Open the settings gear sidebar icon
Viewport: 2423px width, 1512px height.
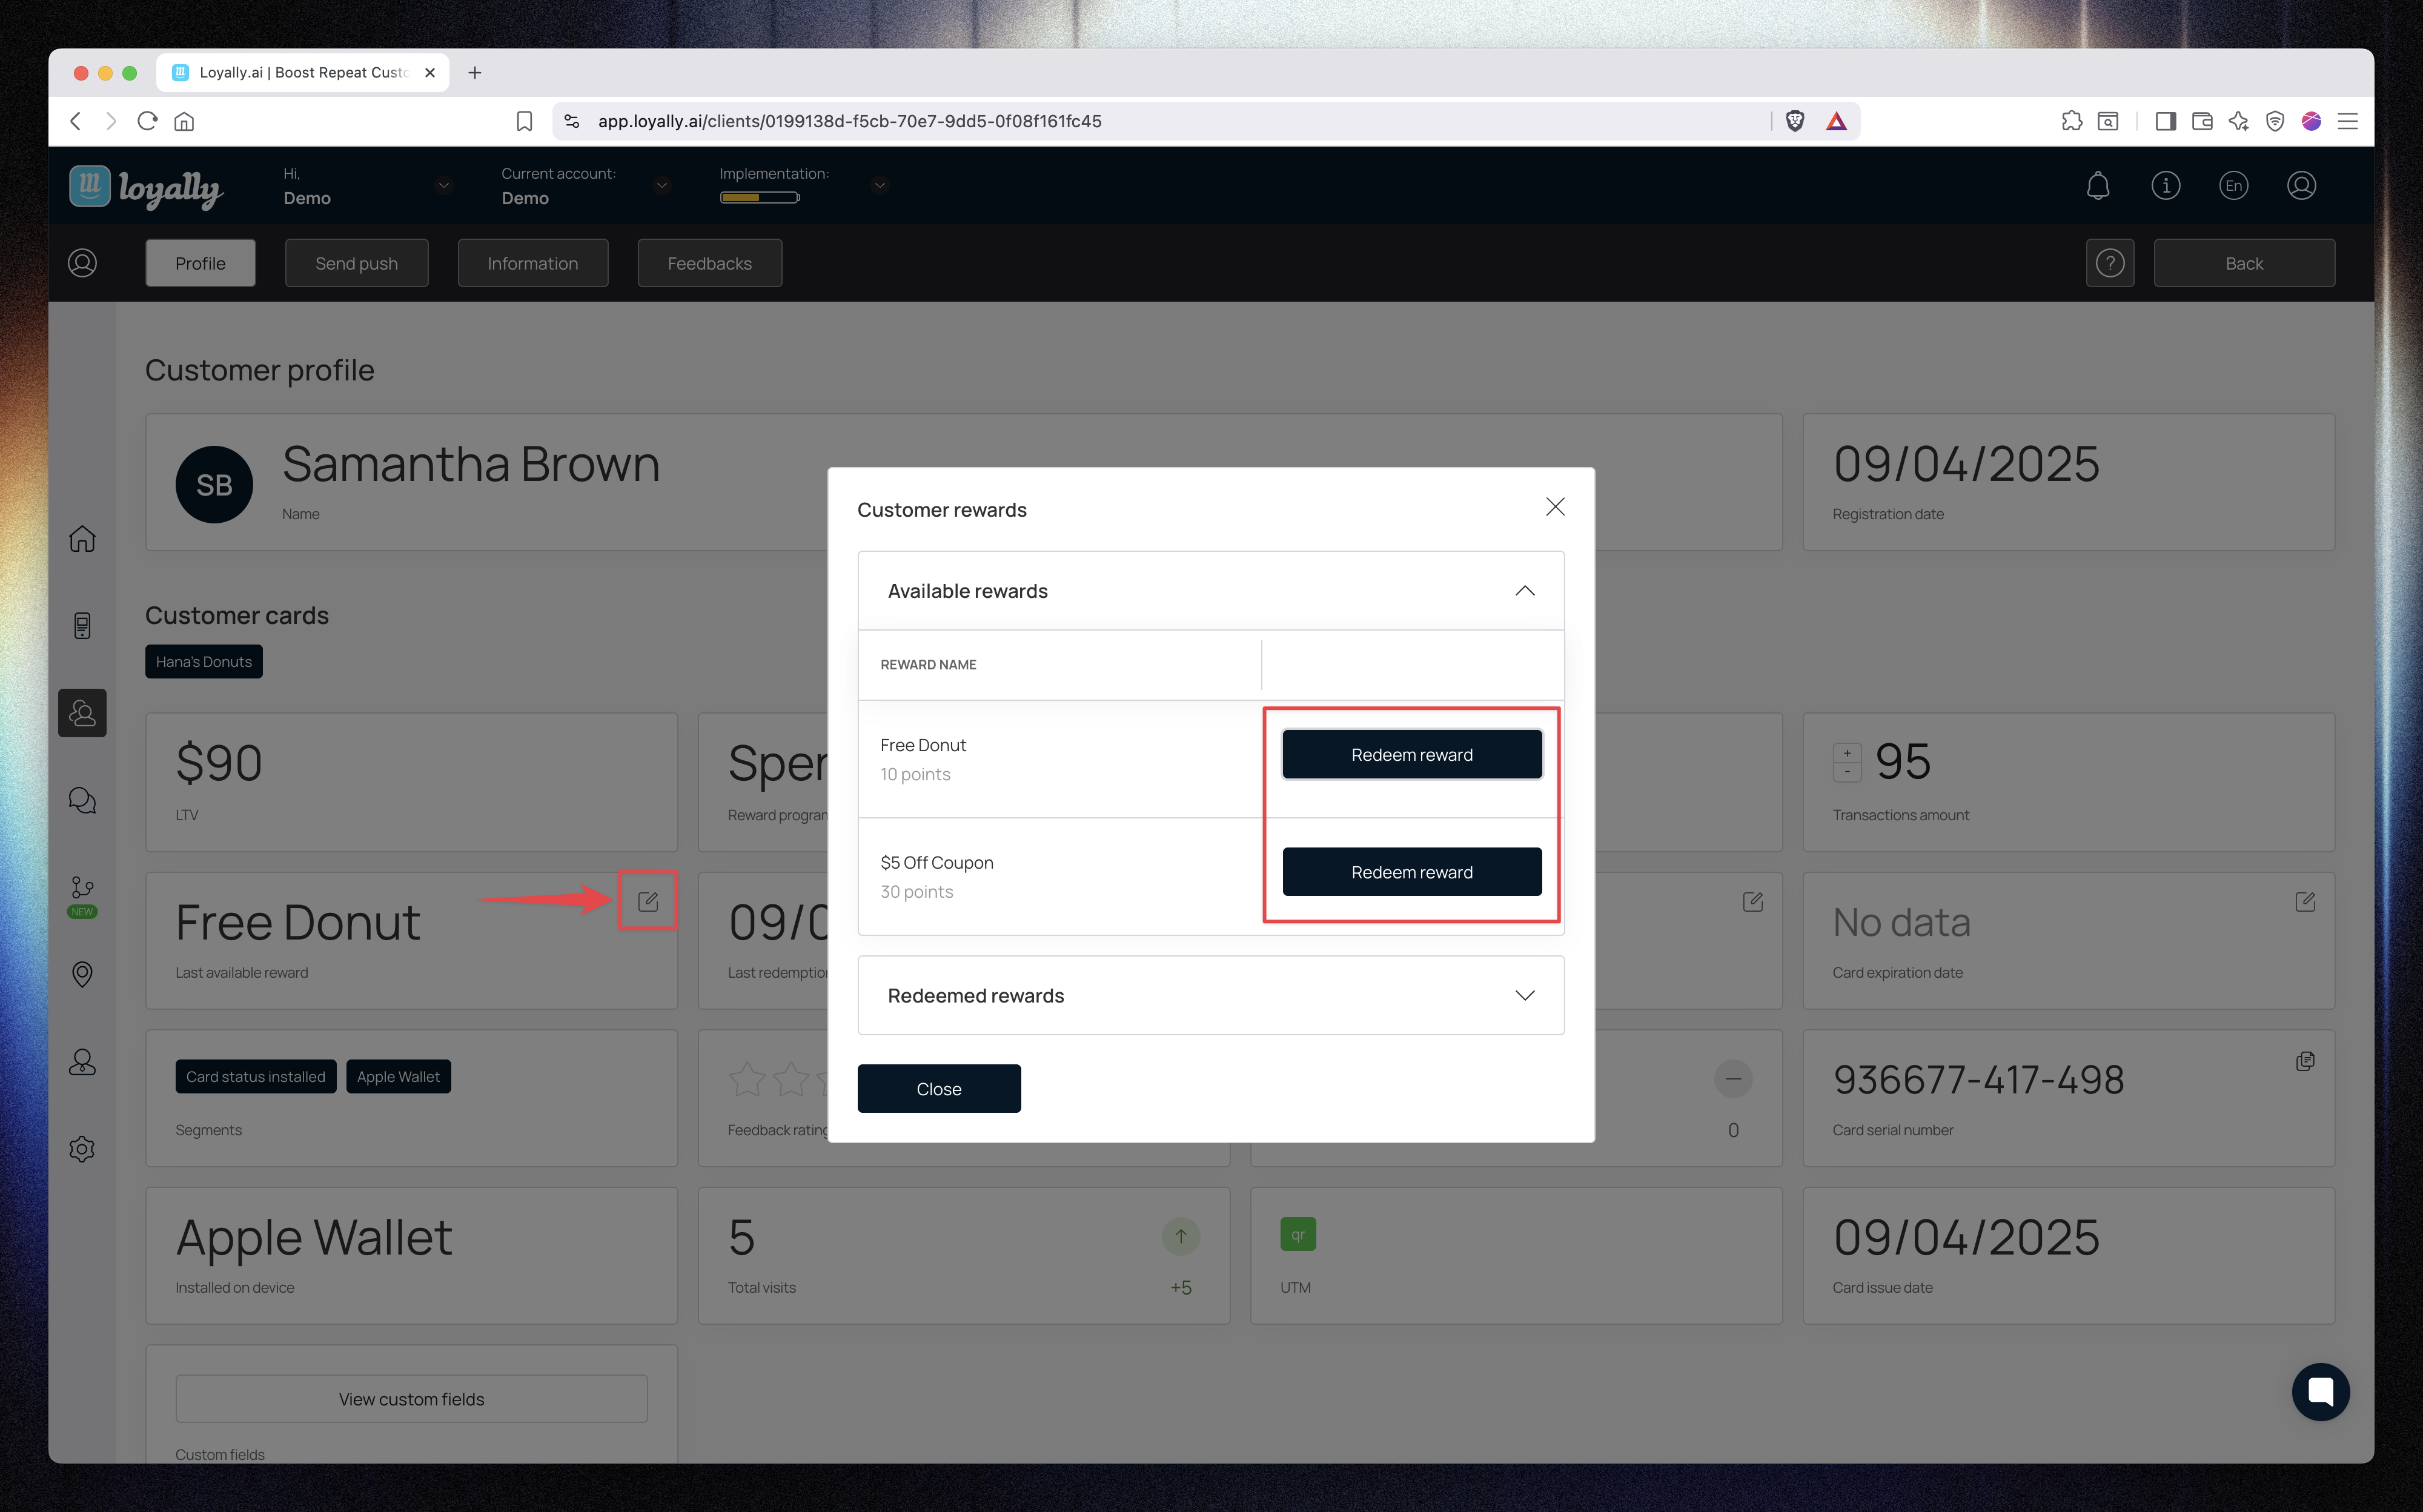pyautogui.click(x=82, y=1148)
